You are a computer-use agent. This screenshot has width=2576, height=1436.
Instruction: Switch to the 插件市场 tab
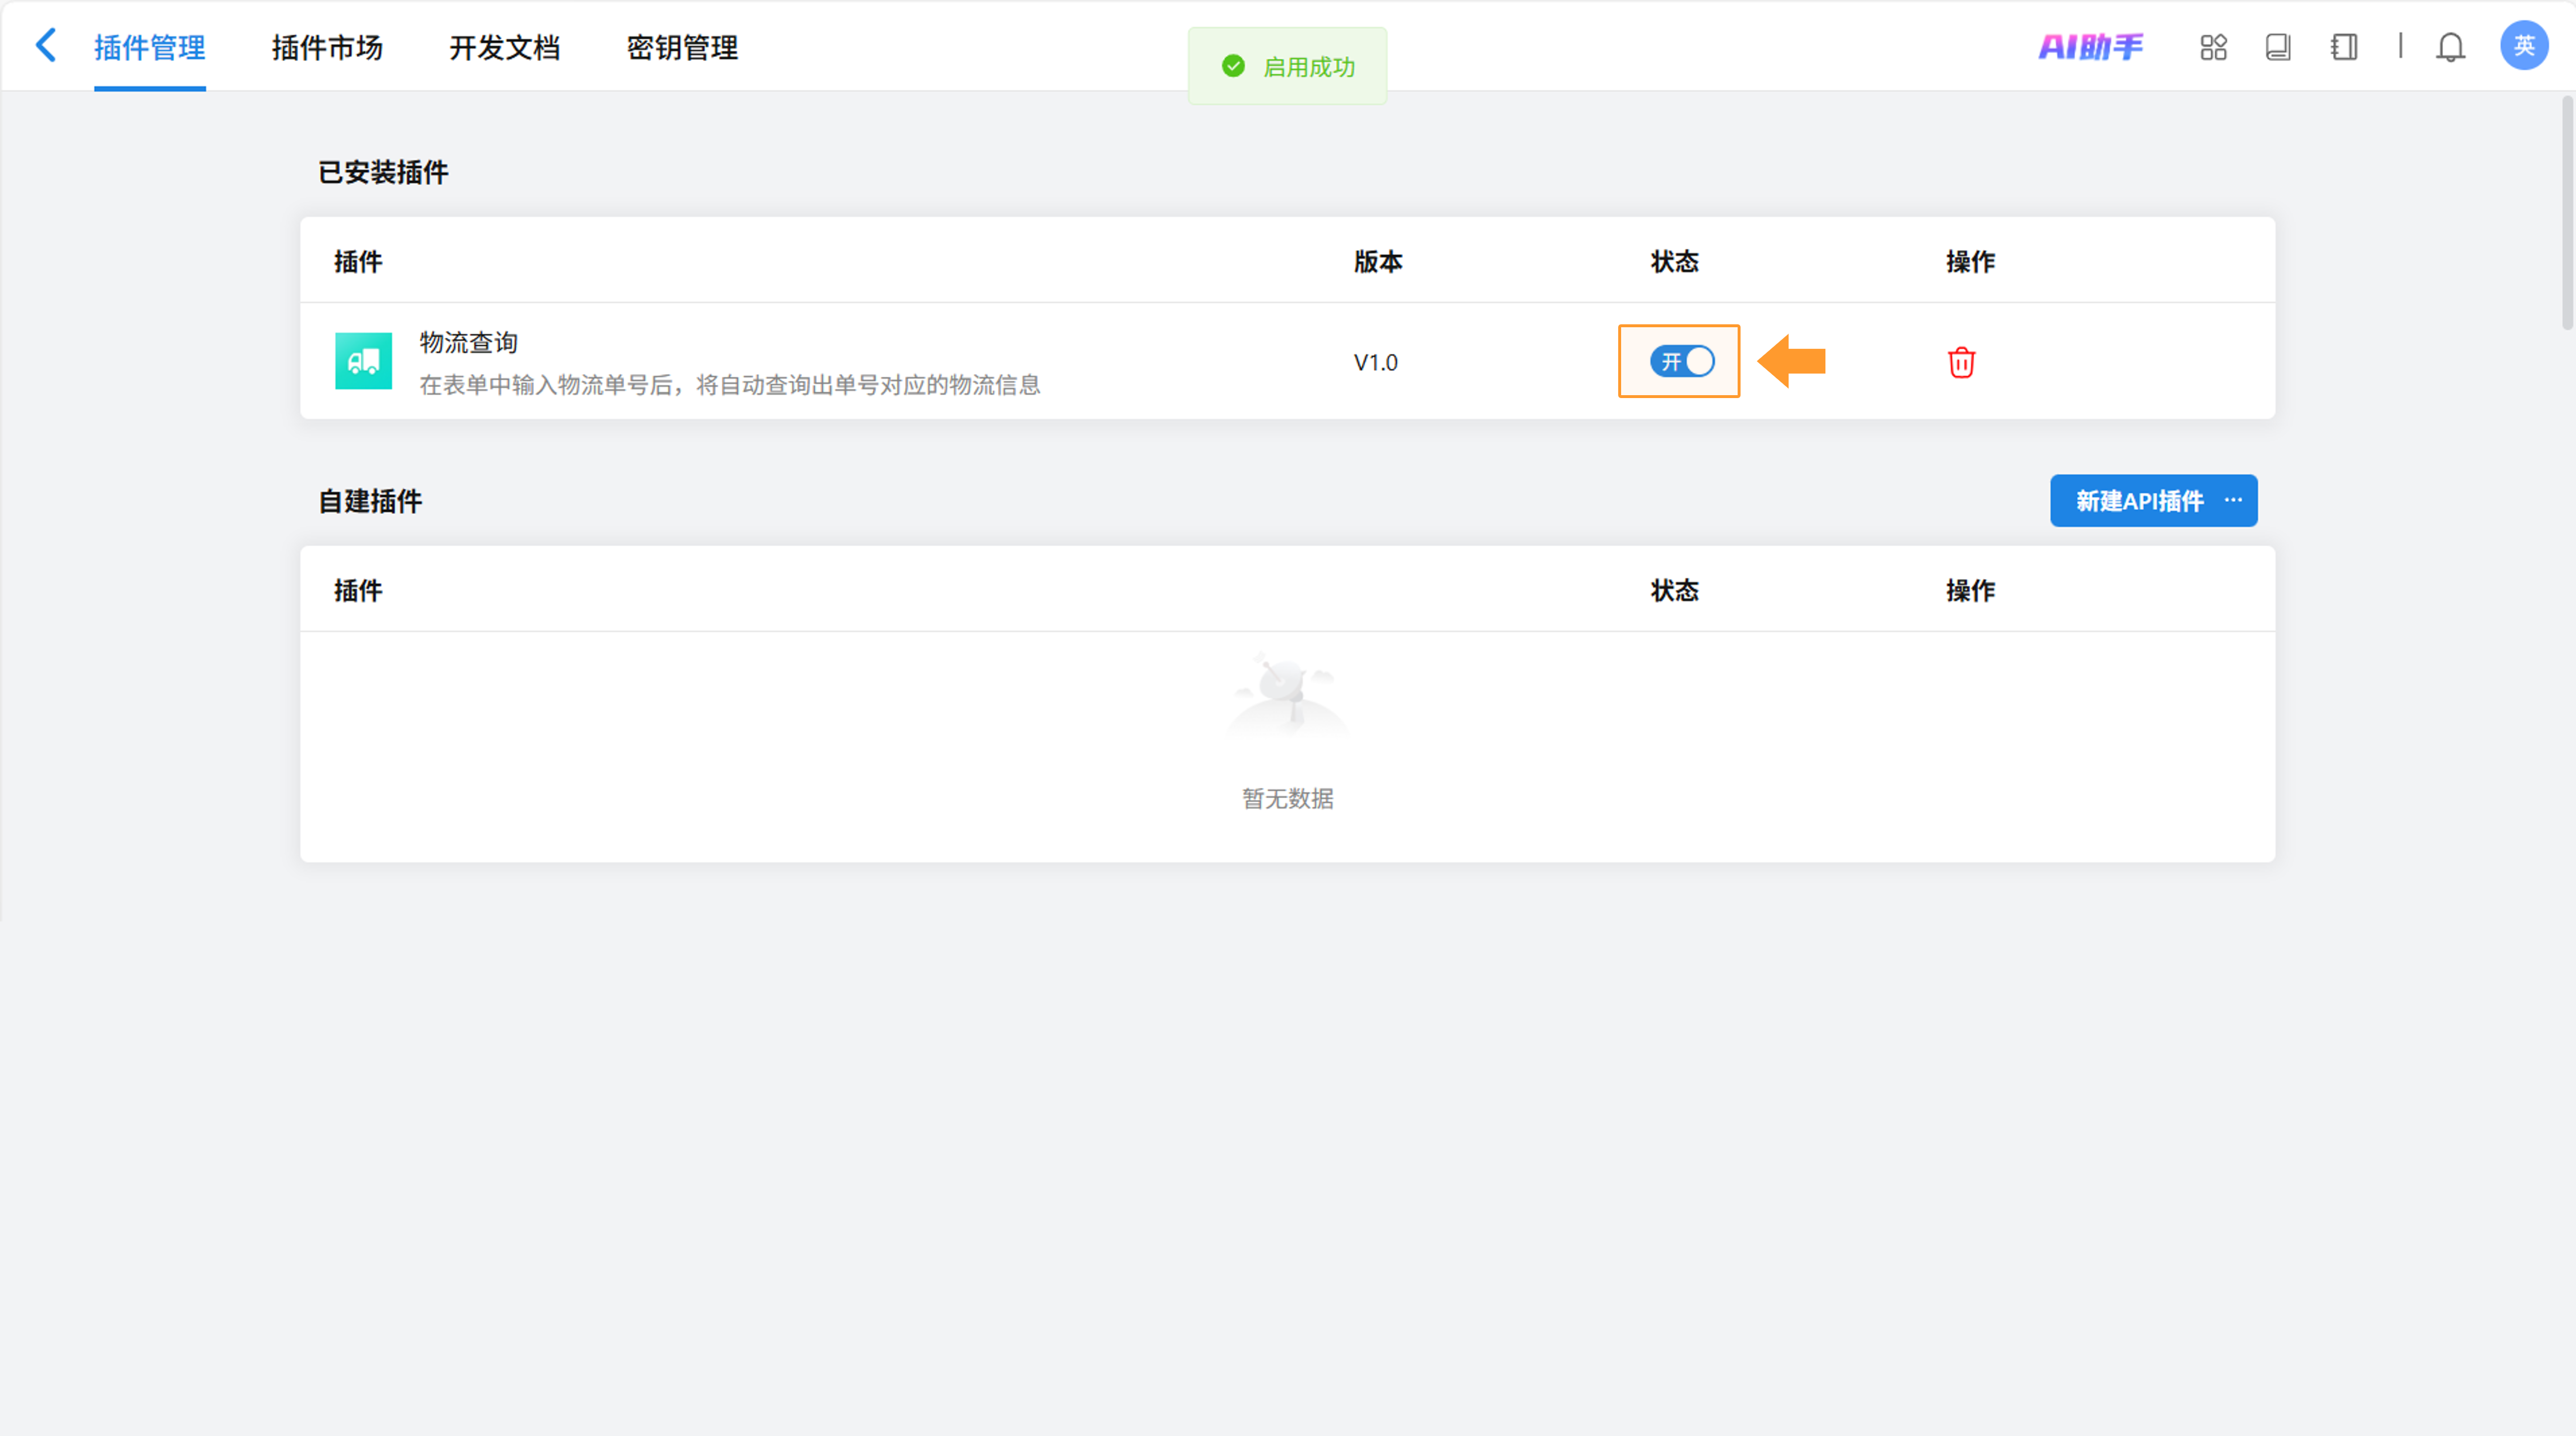(327, 47)
